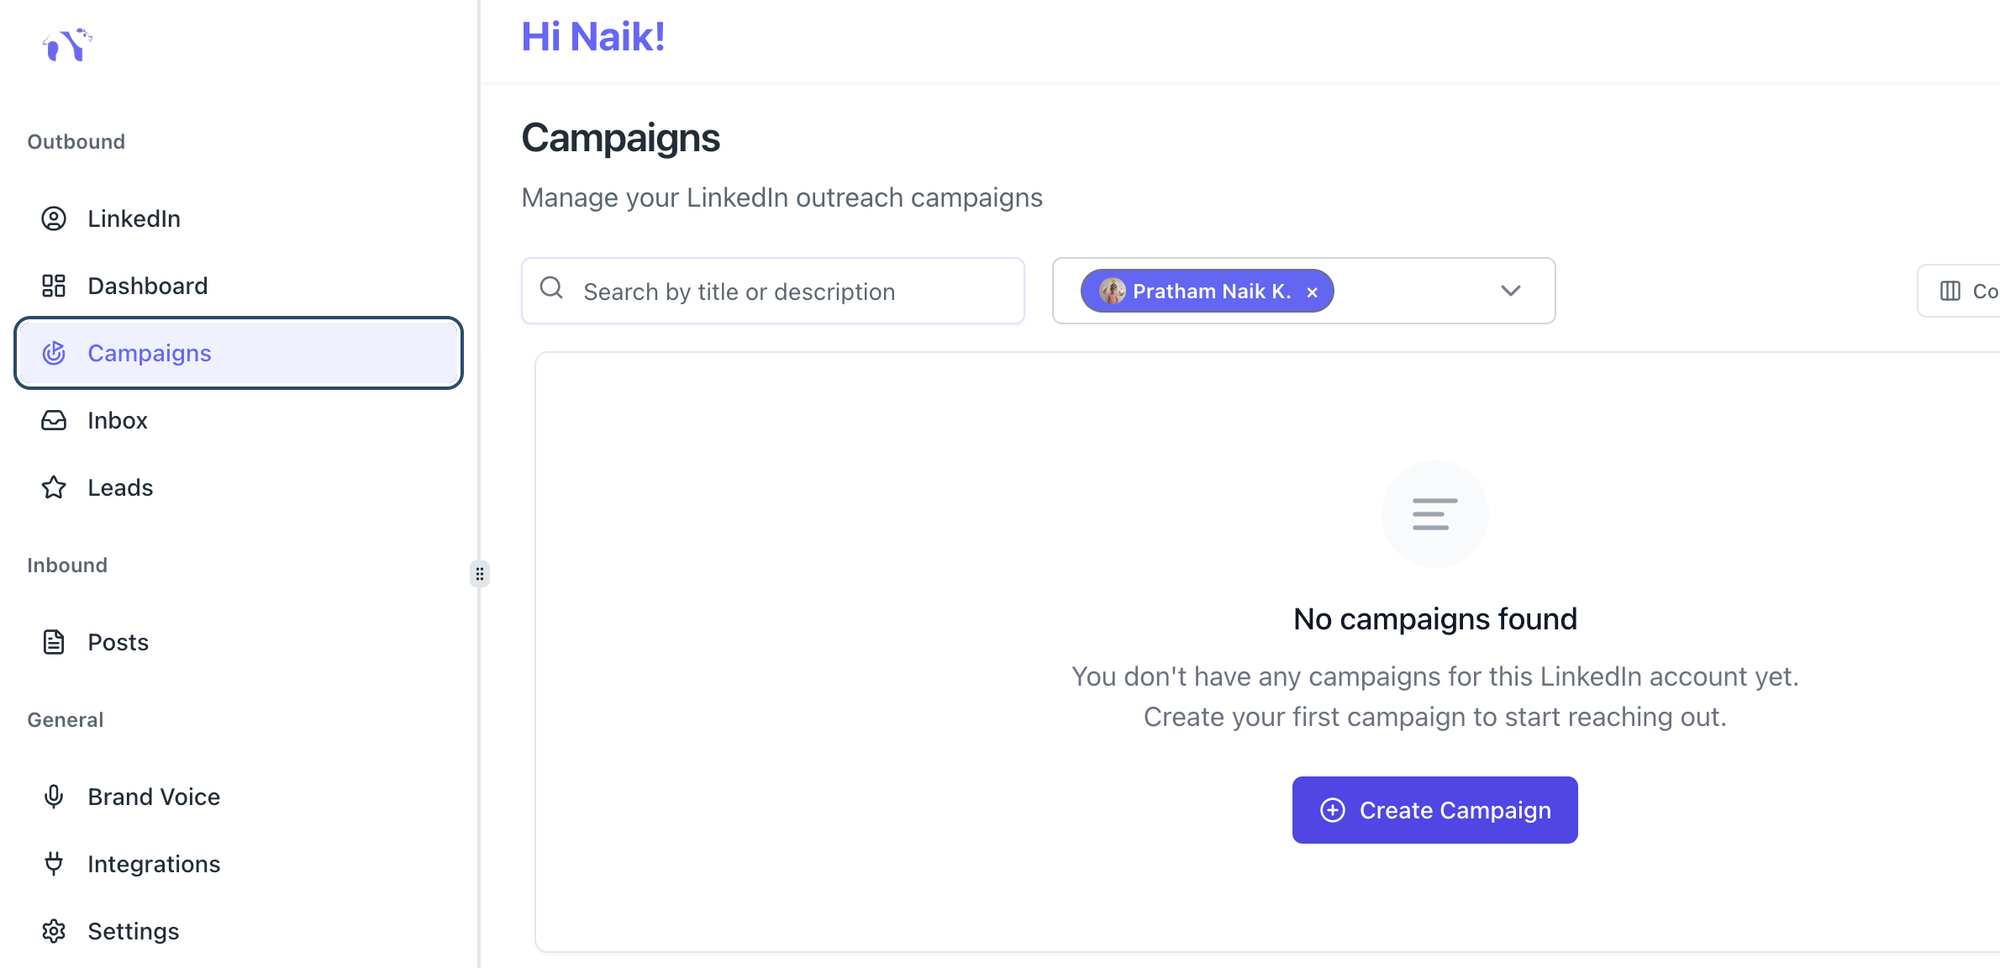The height and width of the screenshot is (968, 2000).
Task: Remove the Pratham Naik K. account chip
Action: (x=1312, y=292)
